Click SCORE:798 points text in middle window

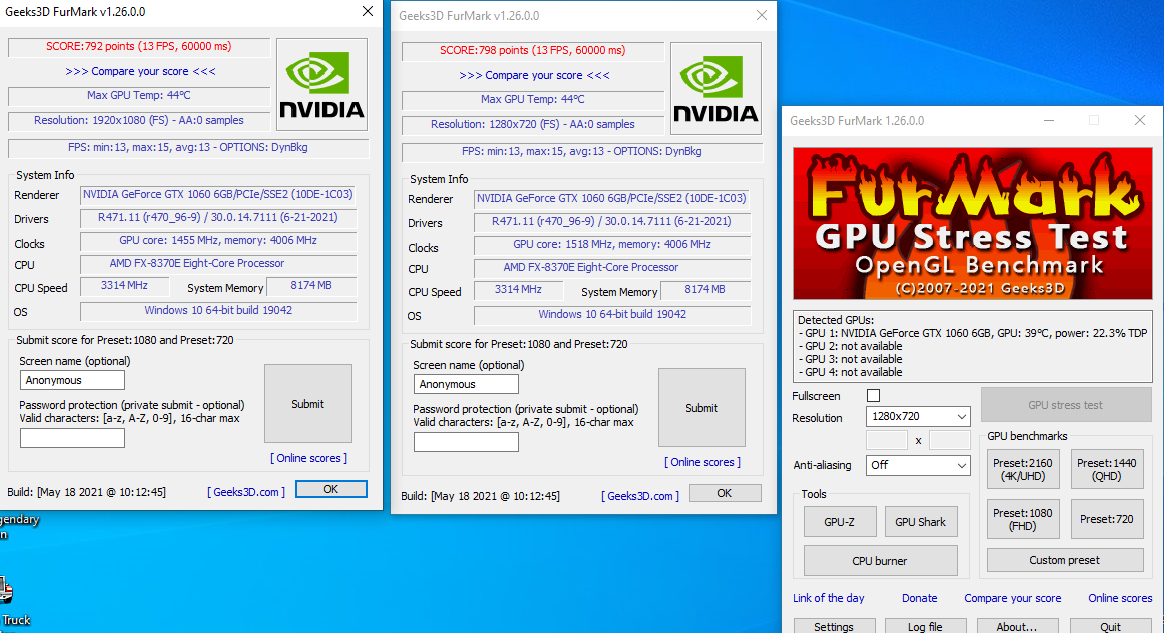532,50
